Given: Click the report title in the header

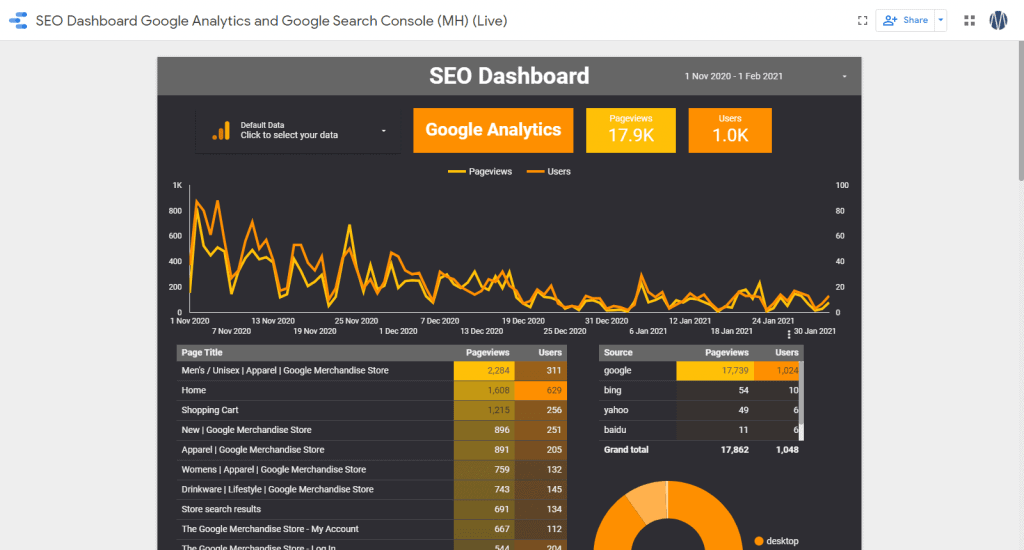Looking at the screenshot, I should (271, 21).
